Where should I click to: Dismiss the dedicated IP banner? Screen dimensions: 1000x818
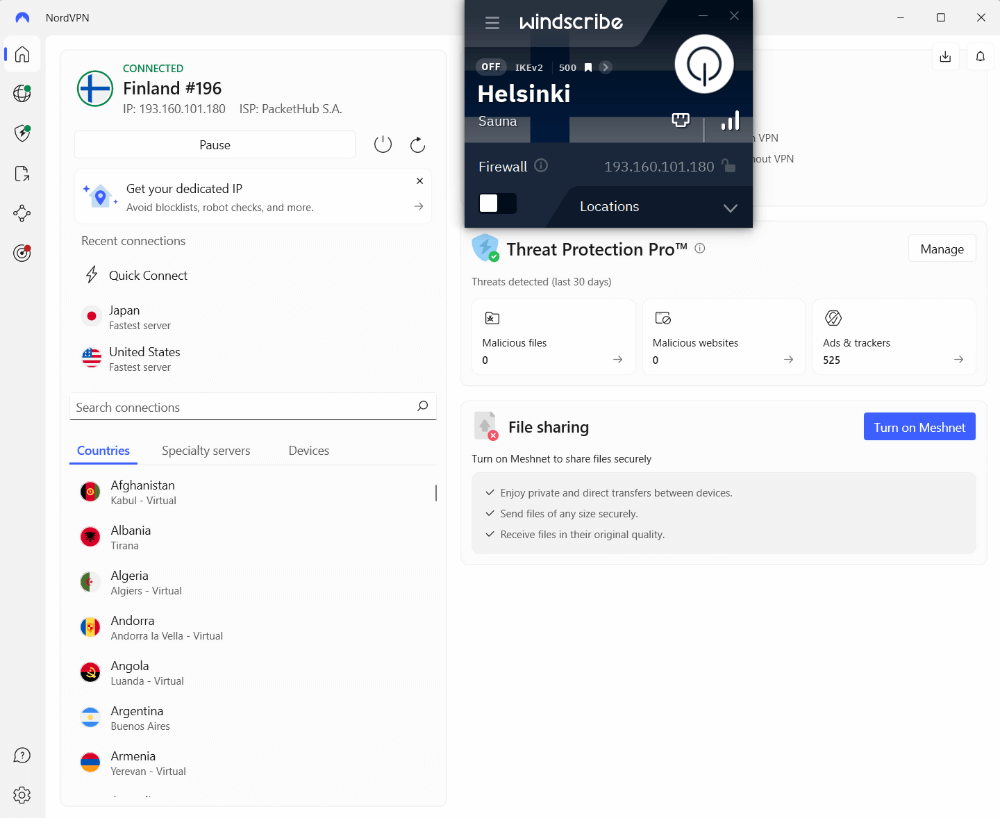420,181
